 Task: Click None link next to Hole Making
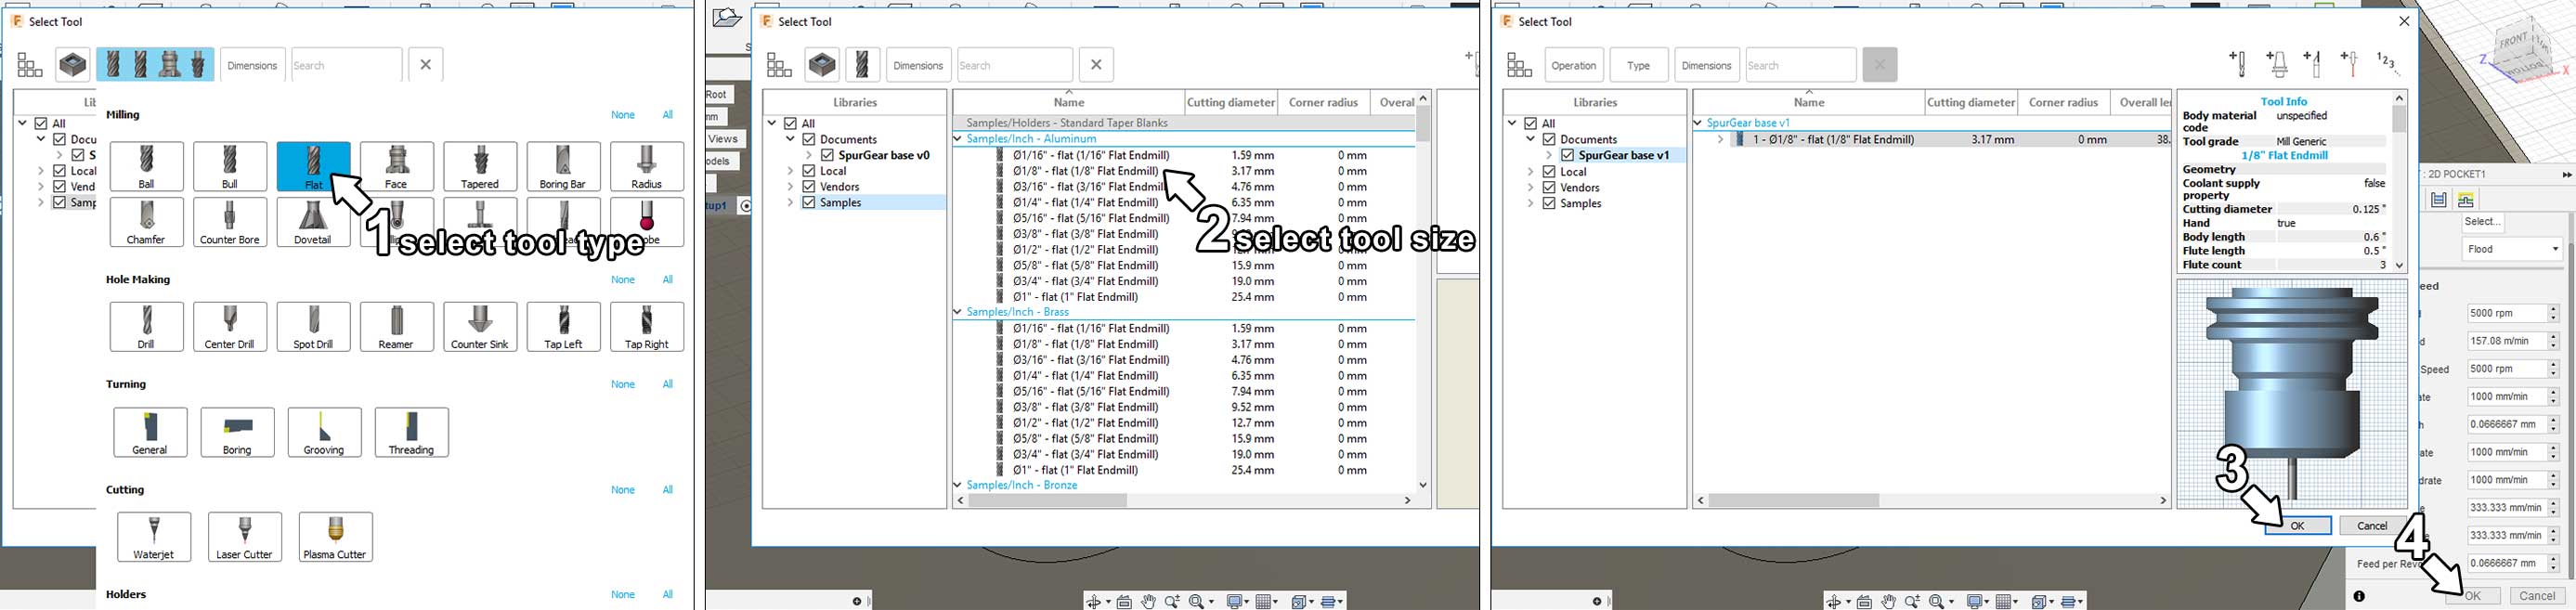click(x=623, y=280)
